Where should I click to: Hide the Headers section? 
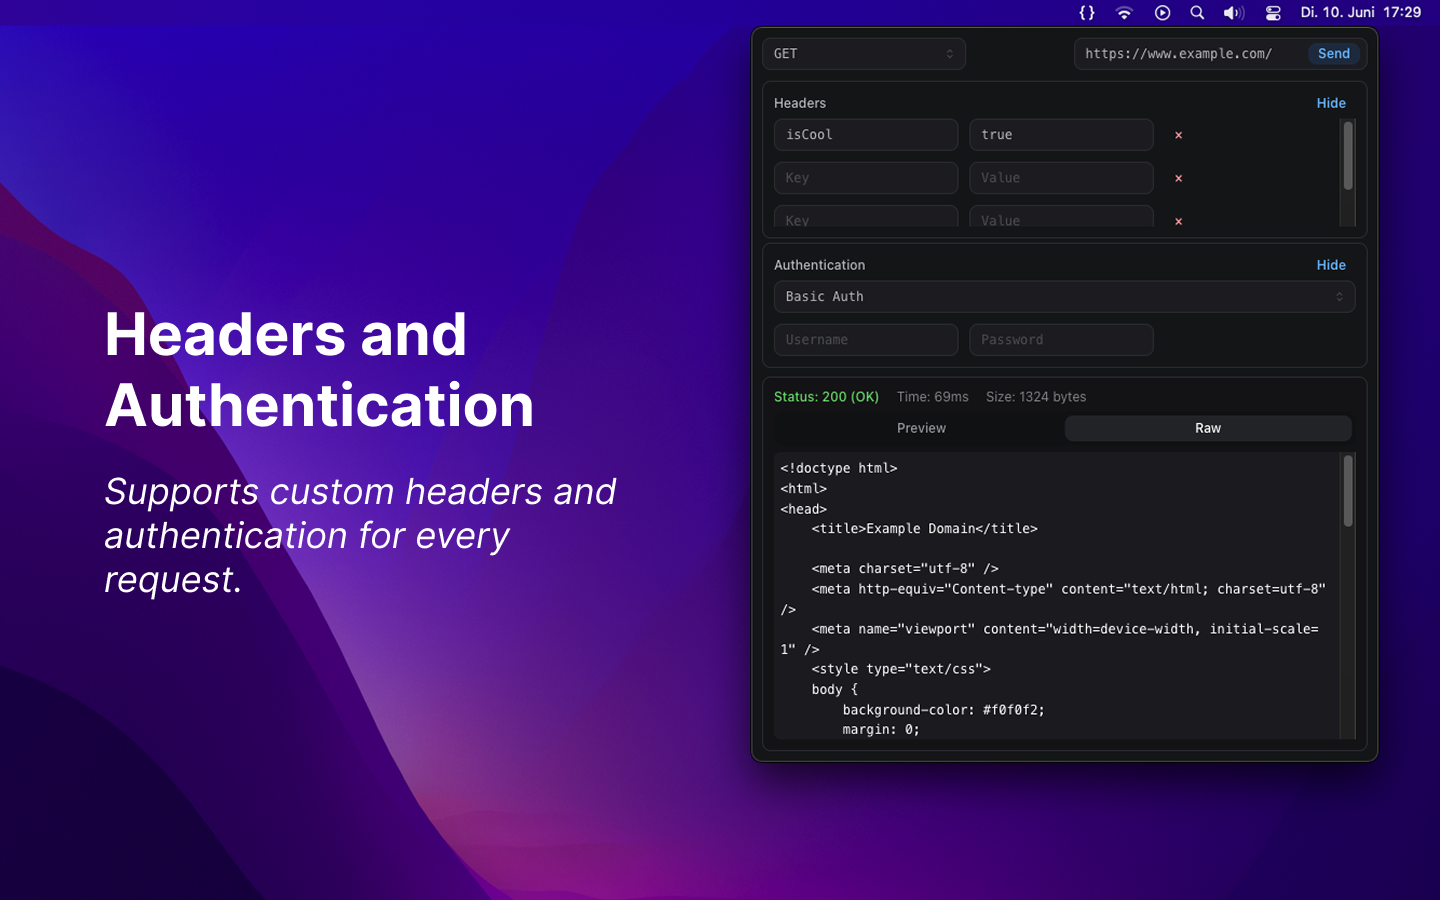[x=1331, y=103]
